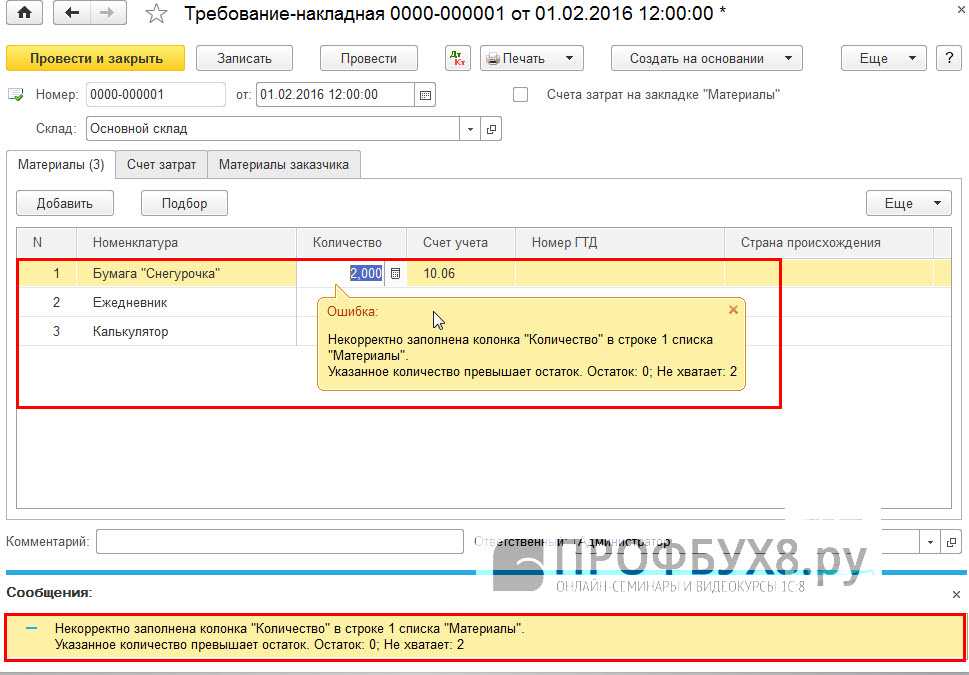Click the Номенклатура column header
This screenshot has width=969, height=675.
[186, 243]
